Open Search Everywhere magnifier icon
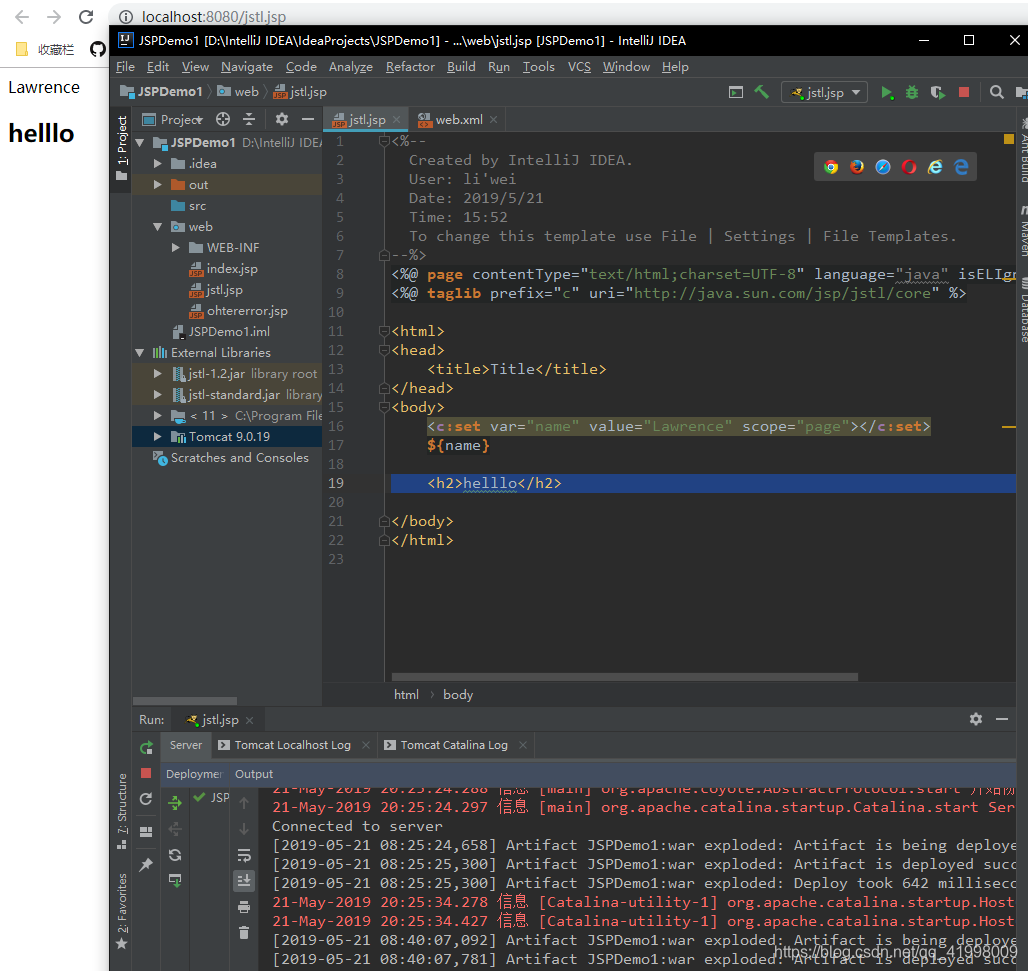 pyautogui.click(x=997, y=92)
